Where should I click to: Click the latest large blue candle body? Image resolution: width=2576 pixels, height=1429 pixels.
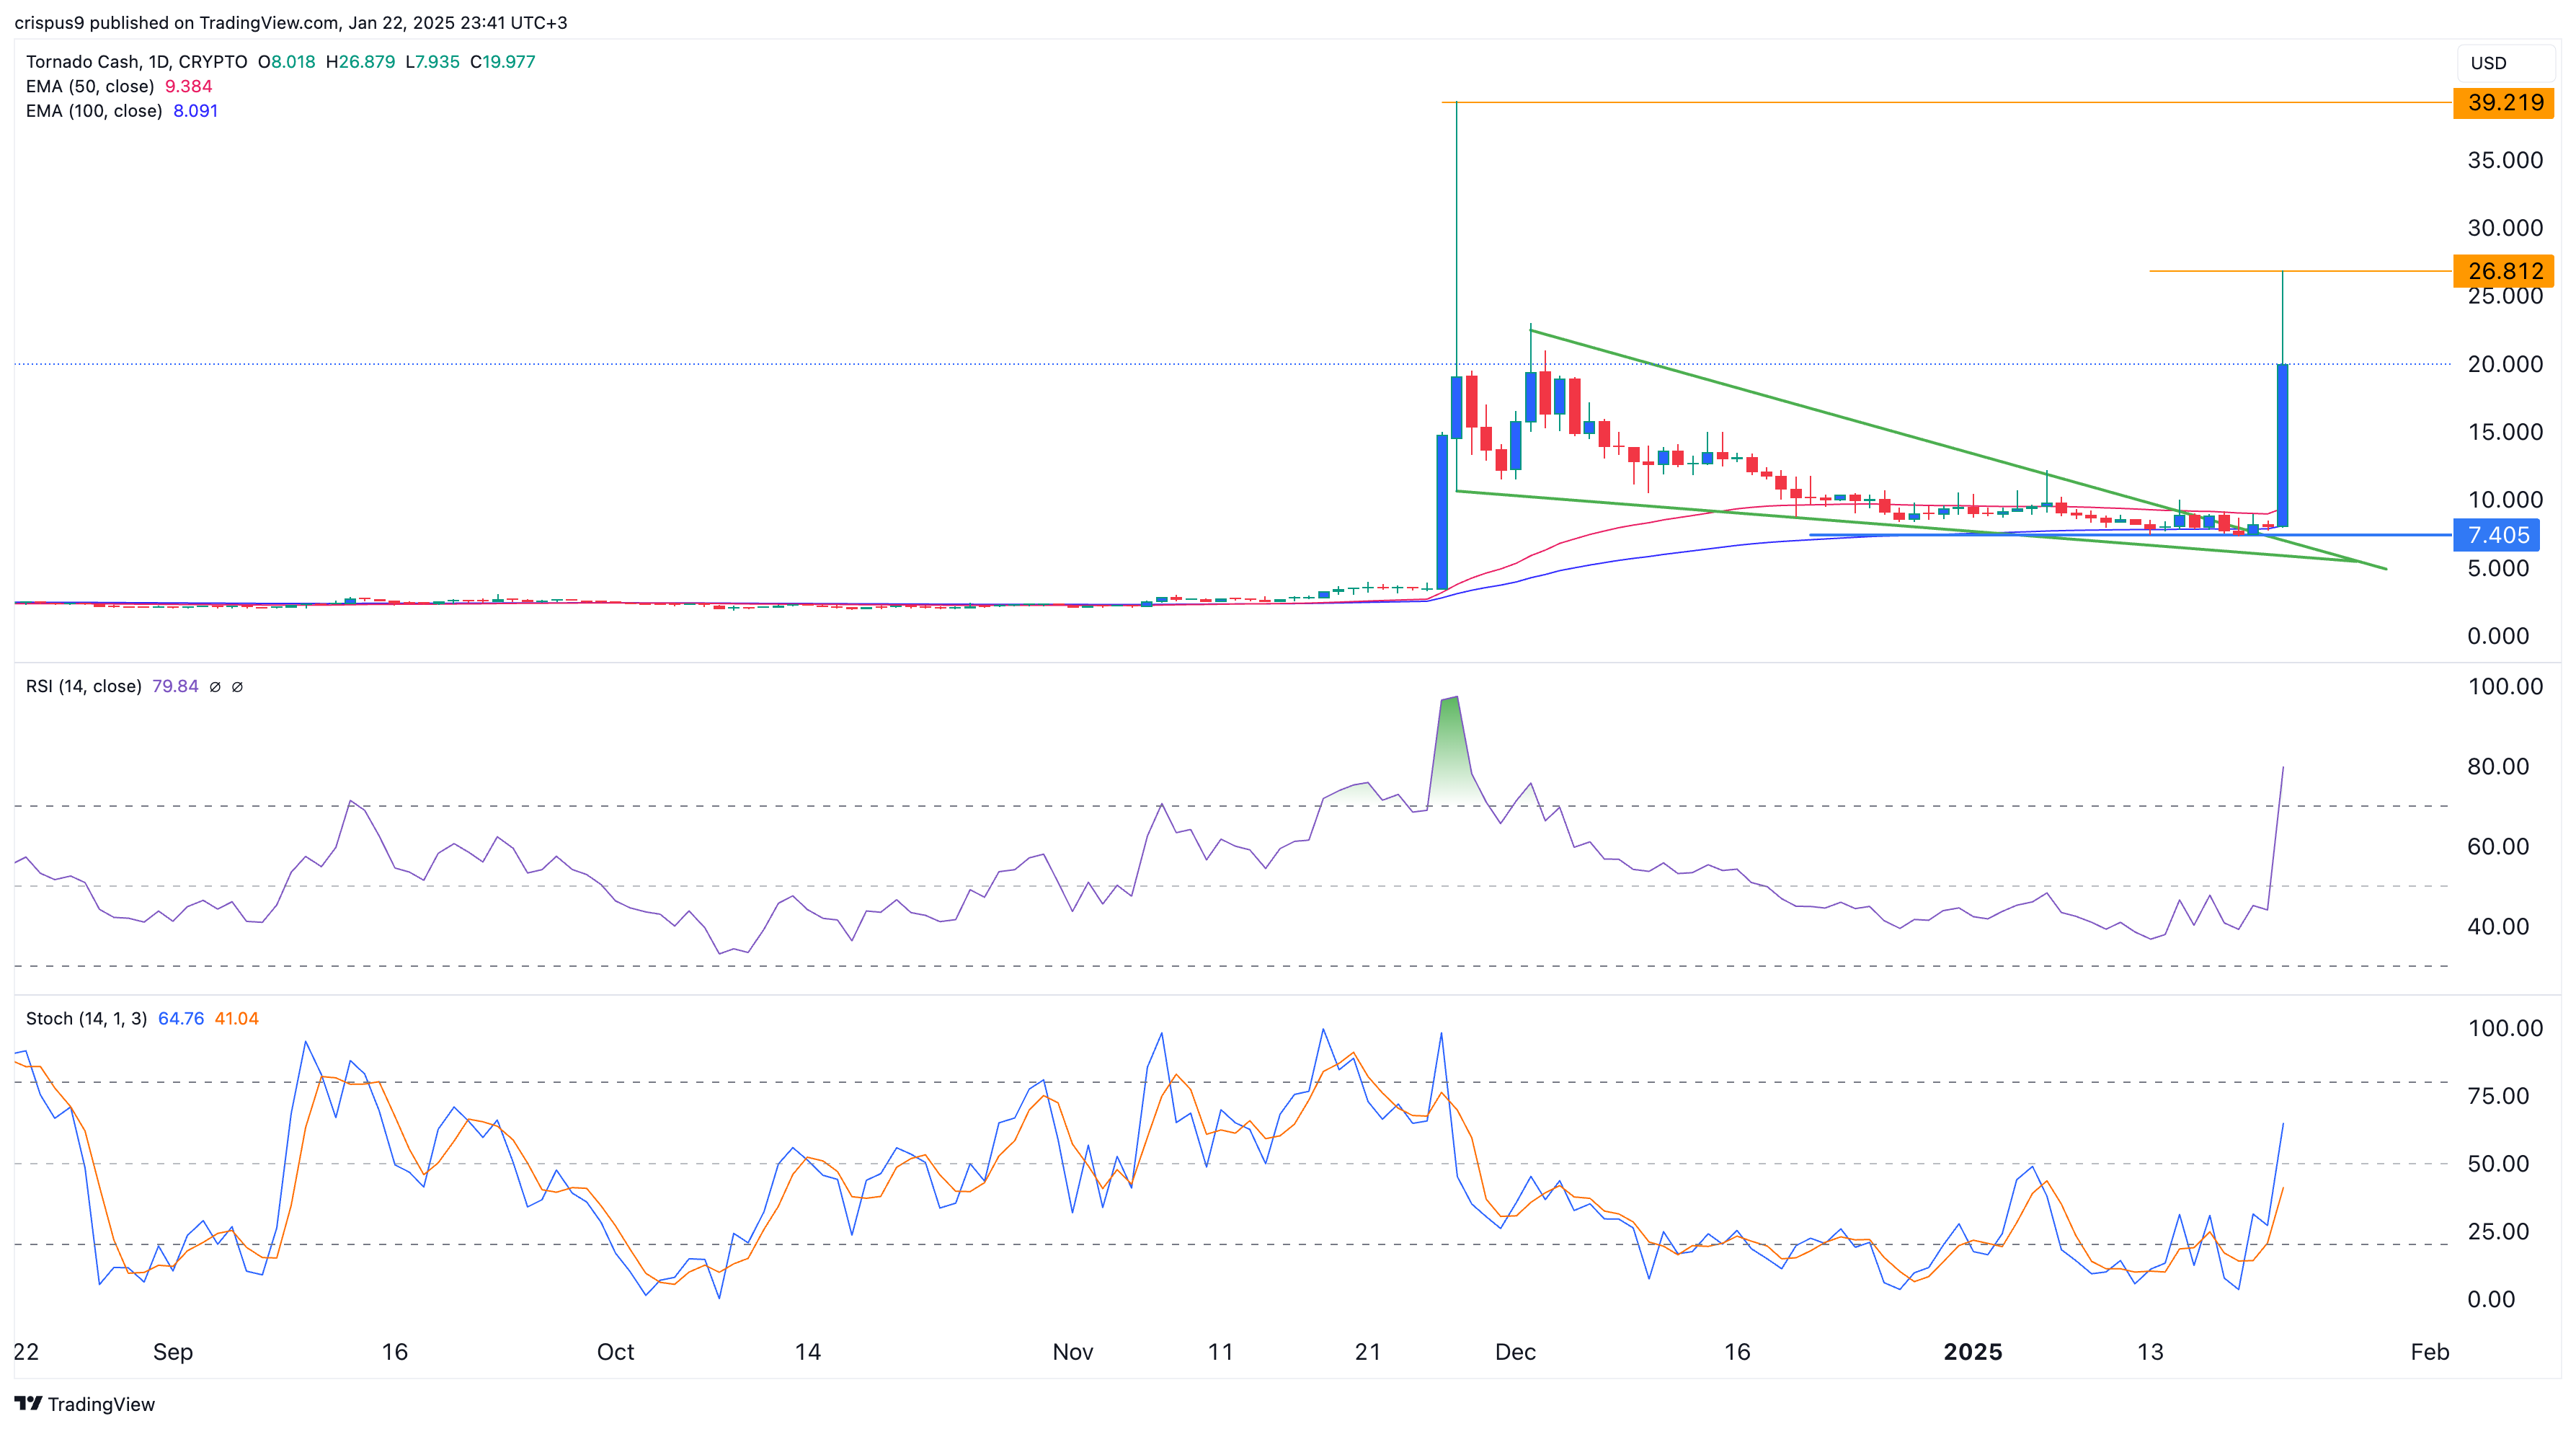tap(2283, 445)
